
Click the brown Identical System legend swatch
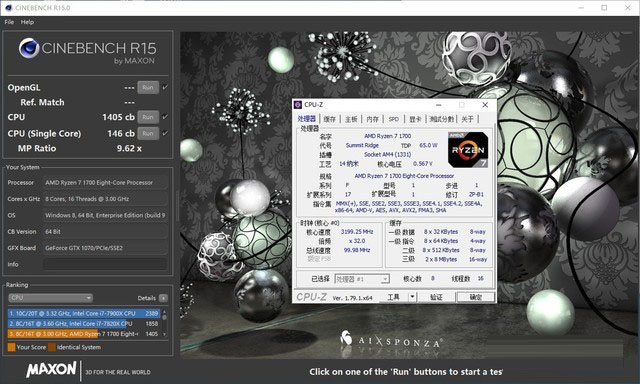tap(52, 347)
